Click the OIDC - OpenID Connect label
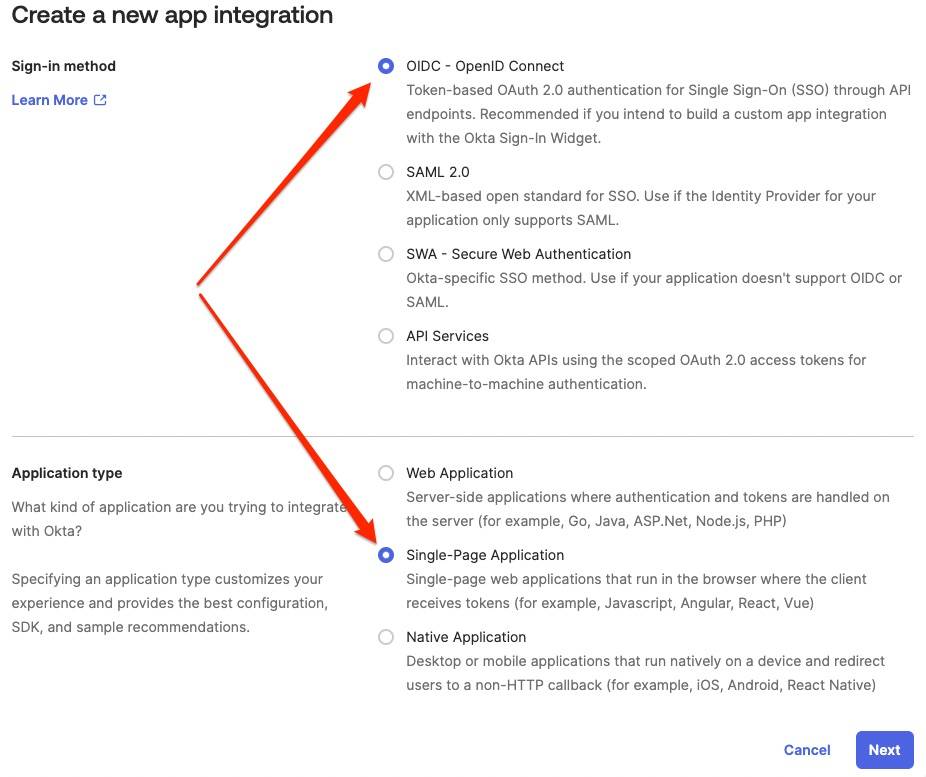The image size is (926, 777). click(x=485, y=66)
